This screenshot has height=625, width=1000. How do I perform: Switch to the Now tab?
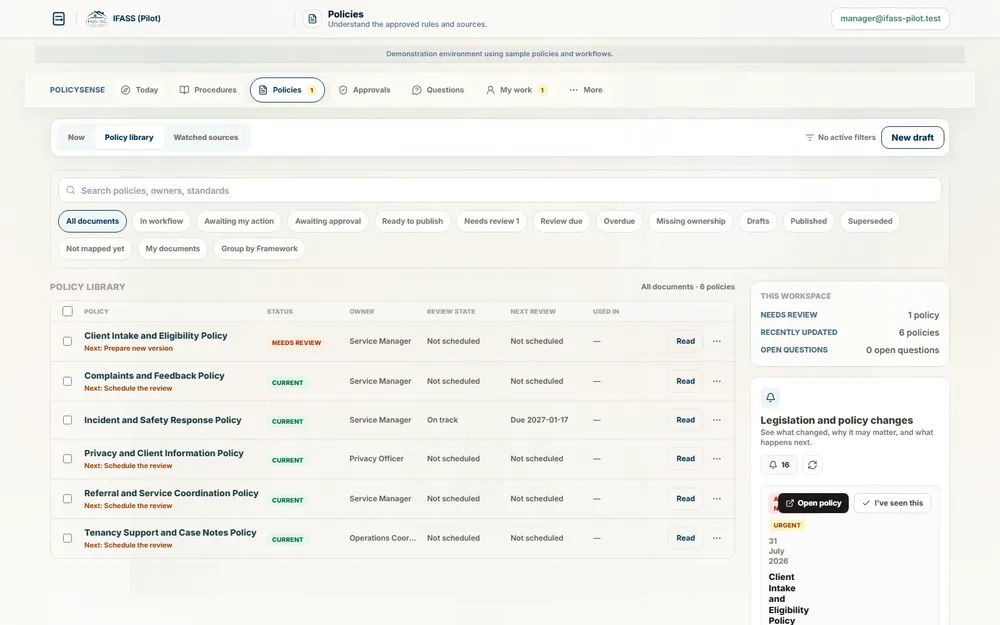(77, 138)
